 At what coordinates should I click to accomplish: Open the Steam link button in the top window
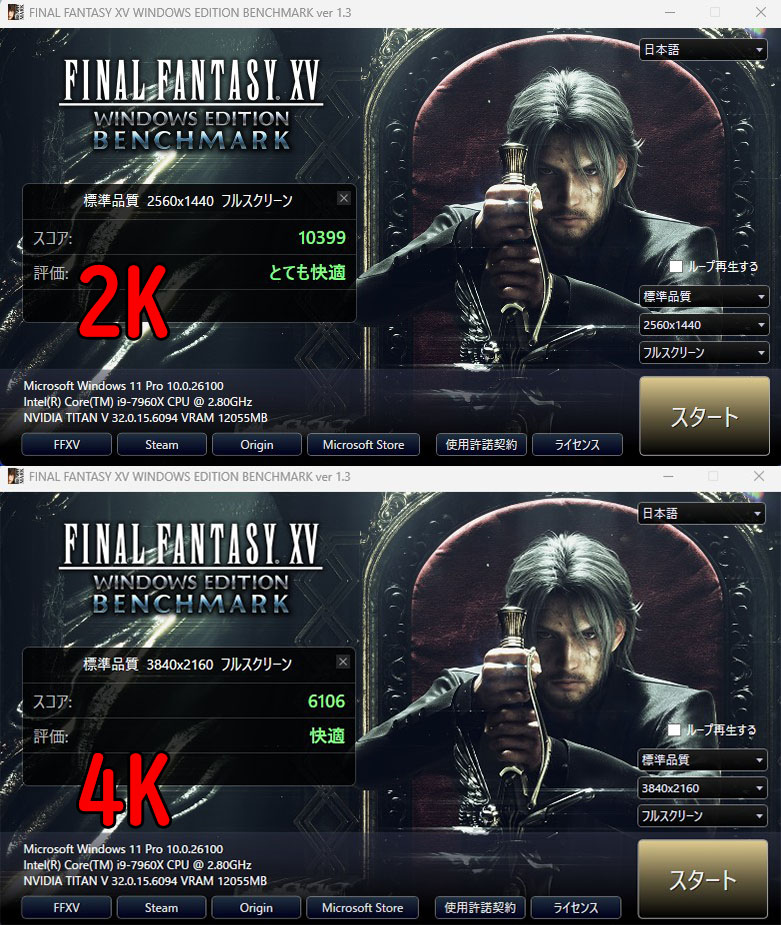coord(162,445)
